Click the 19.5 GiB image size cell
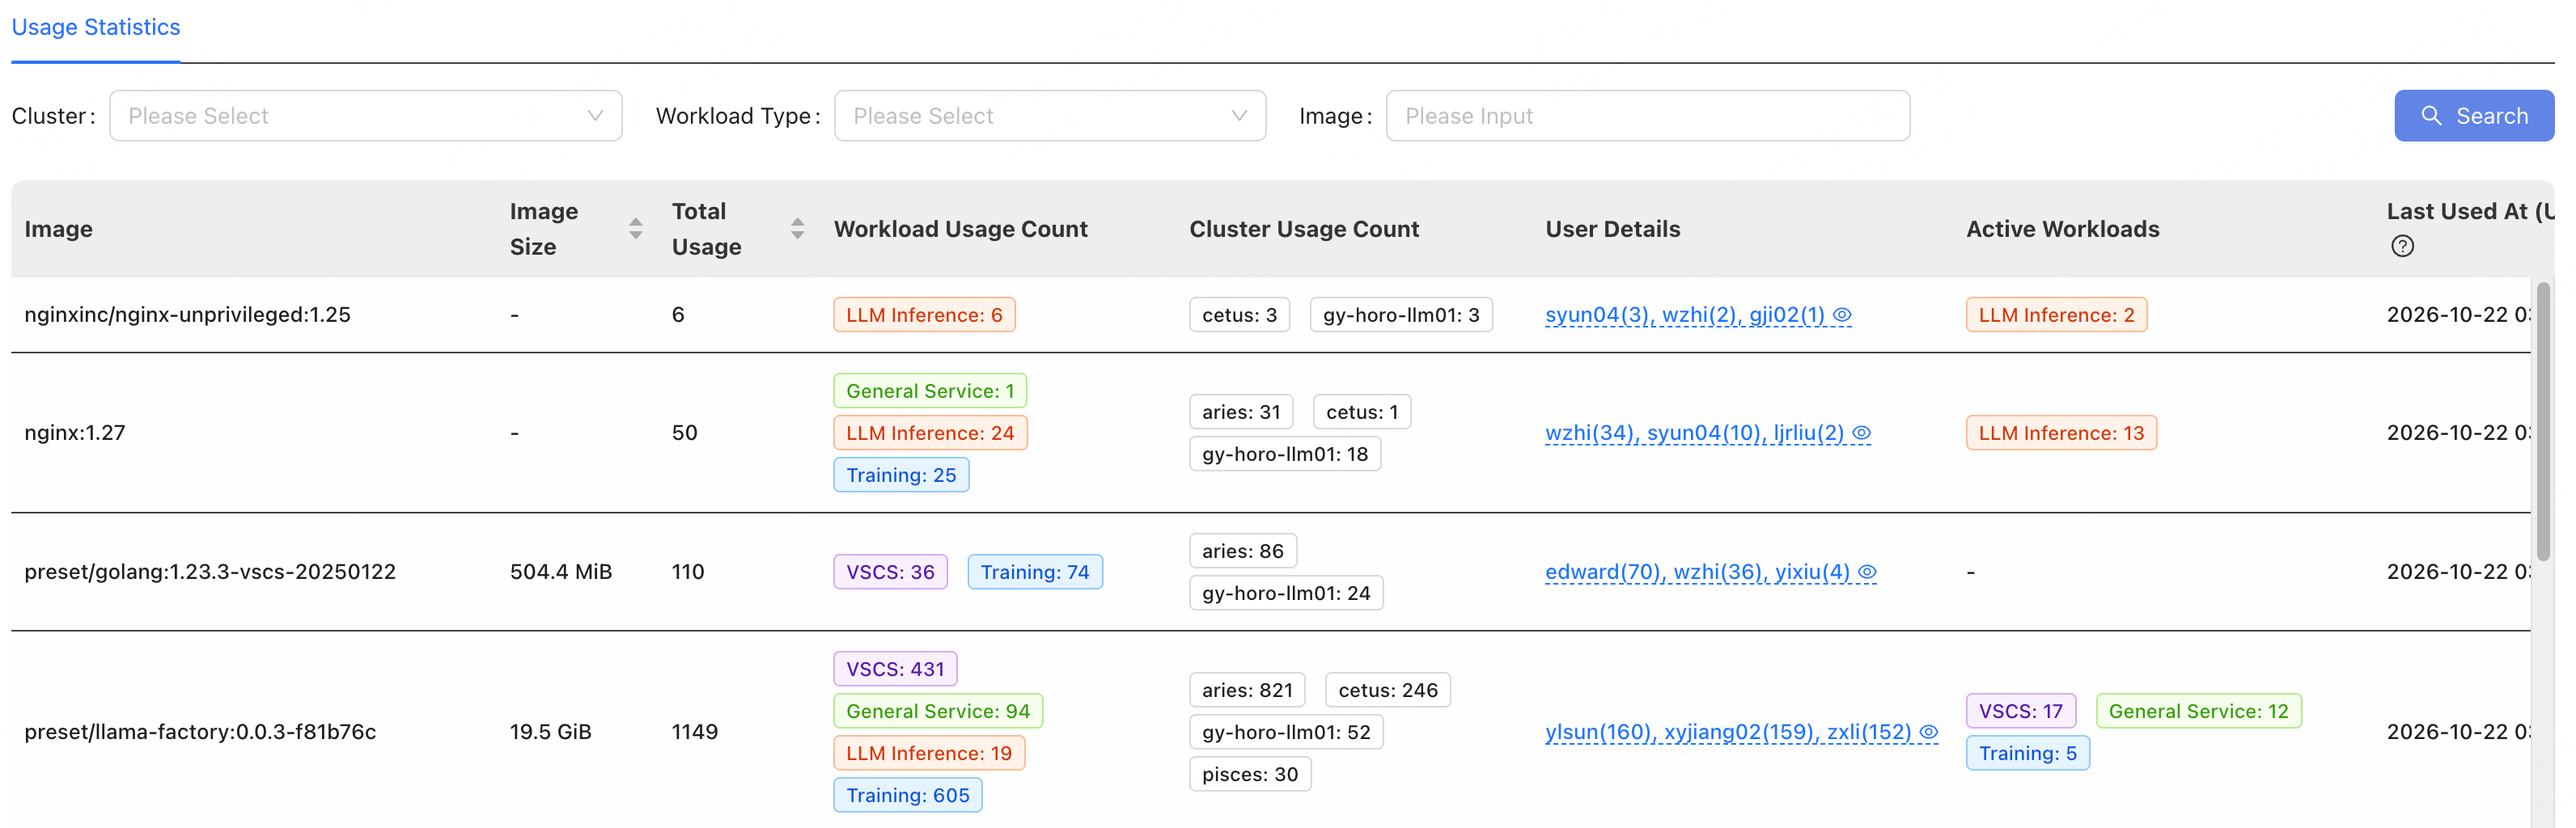2576x828 pixels. (x=551, y=732)
